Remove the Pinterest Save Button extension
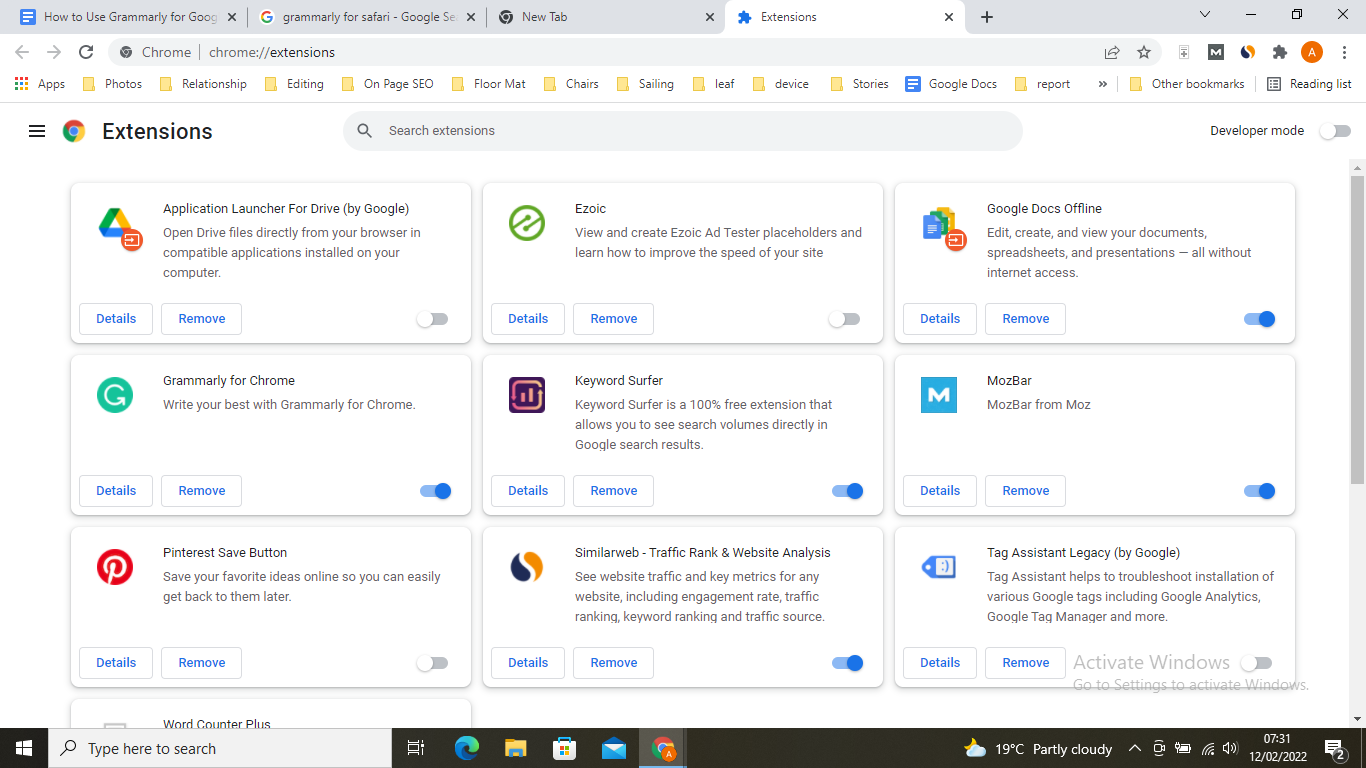The width and height of the screenshot is (1366, 768). coord(202,663)
